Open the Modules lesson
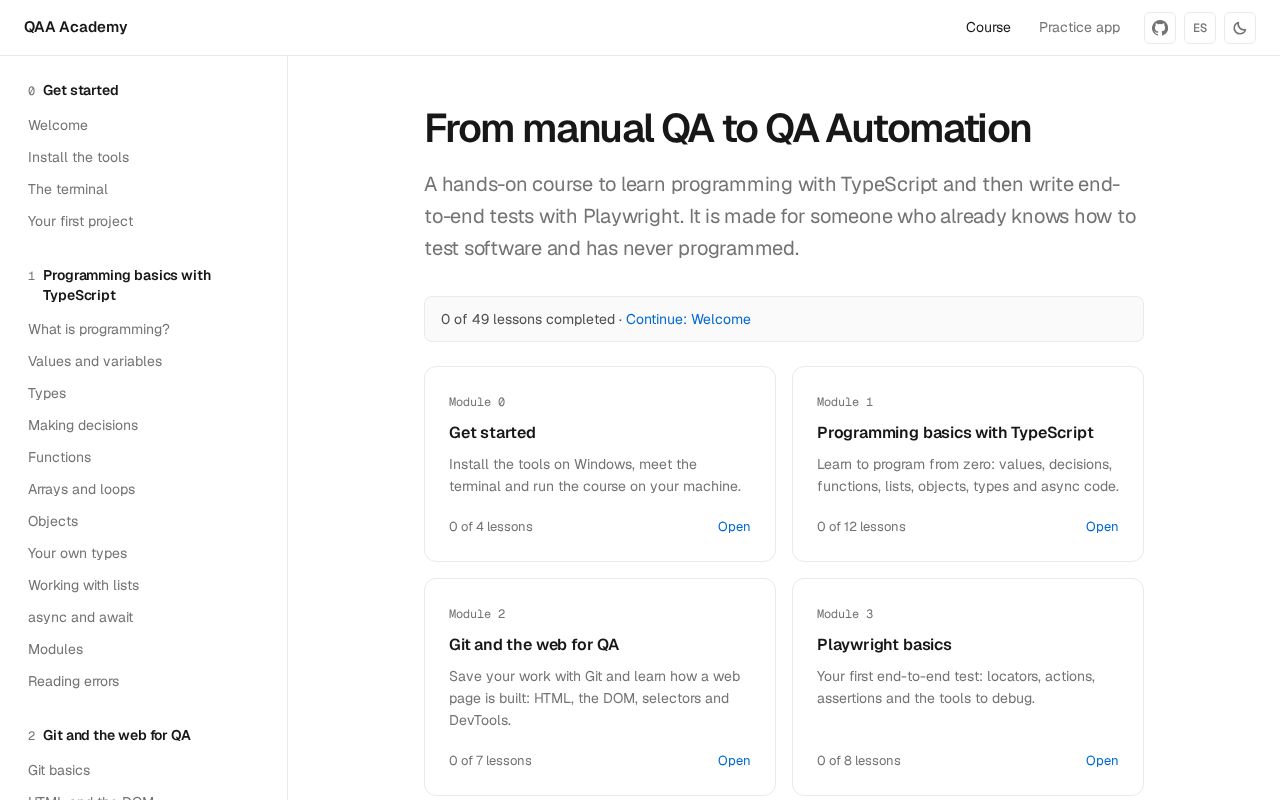The width and height of the screenshot is (1280, 800). (x=55, y=649)
